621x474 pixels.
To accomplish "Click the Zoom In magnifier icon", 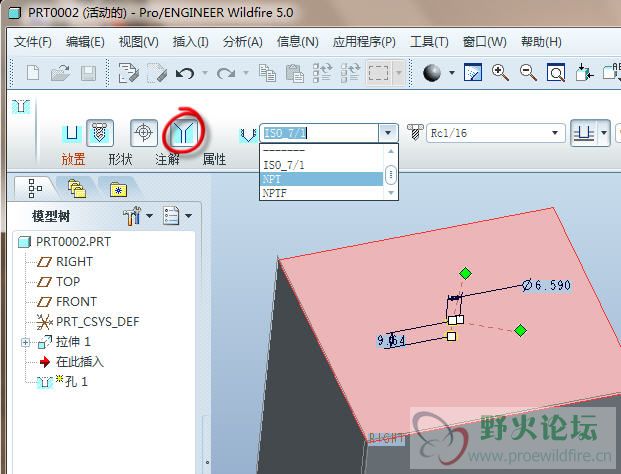I will tap(500, 72).
